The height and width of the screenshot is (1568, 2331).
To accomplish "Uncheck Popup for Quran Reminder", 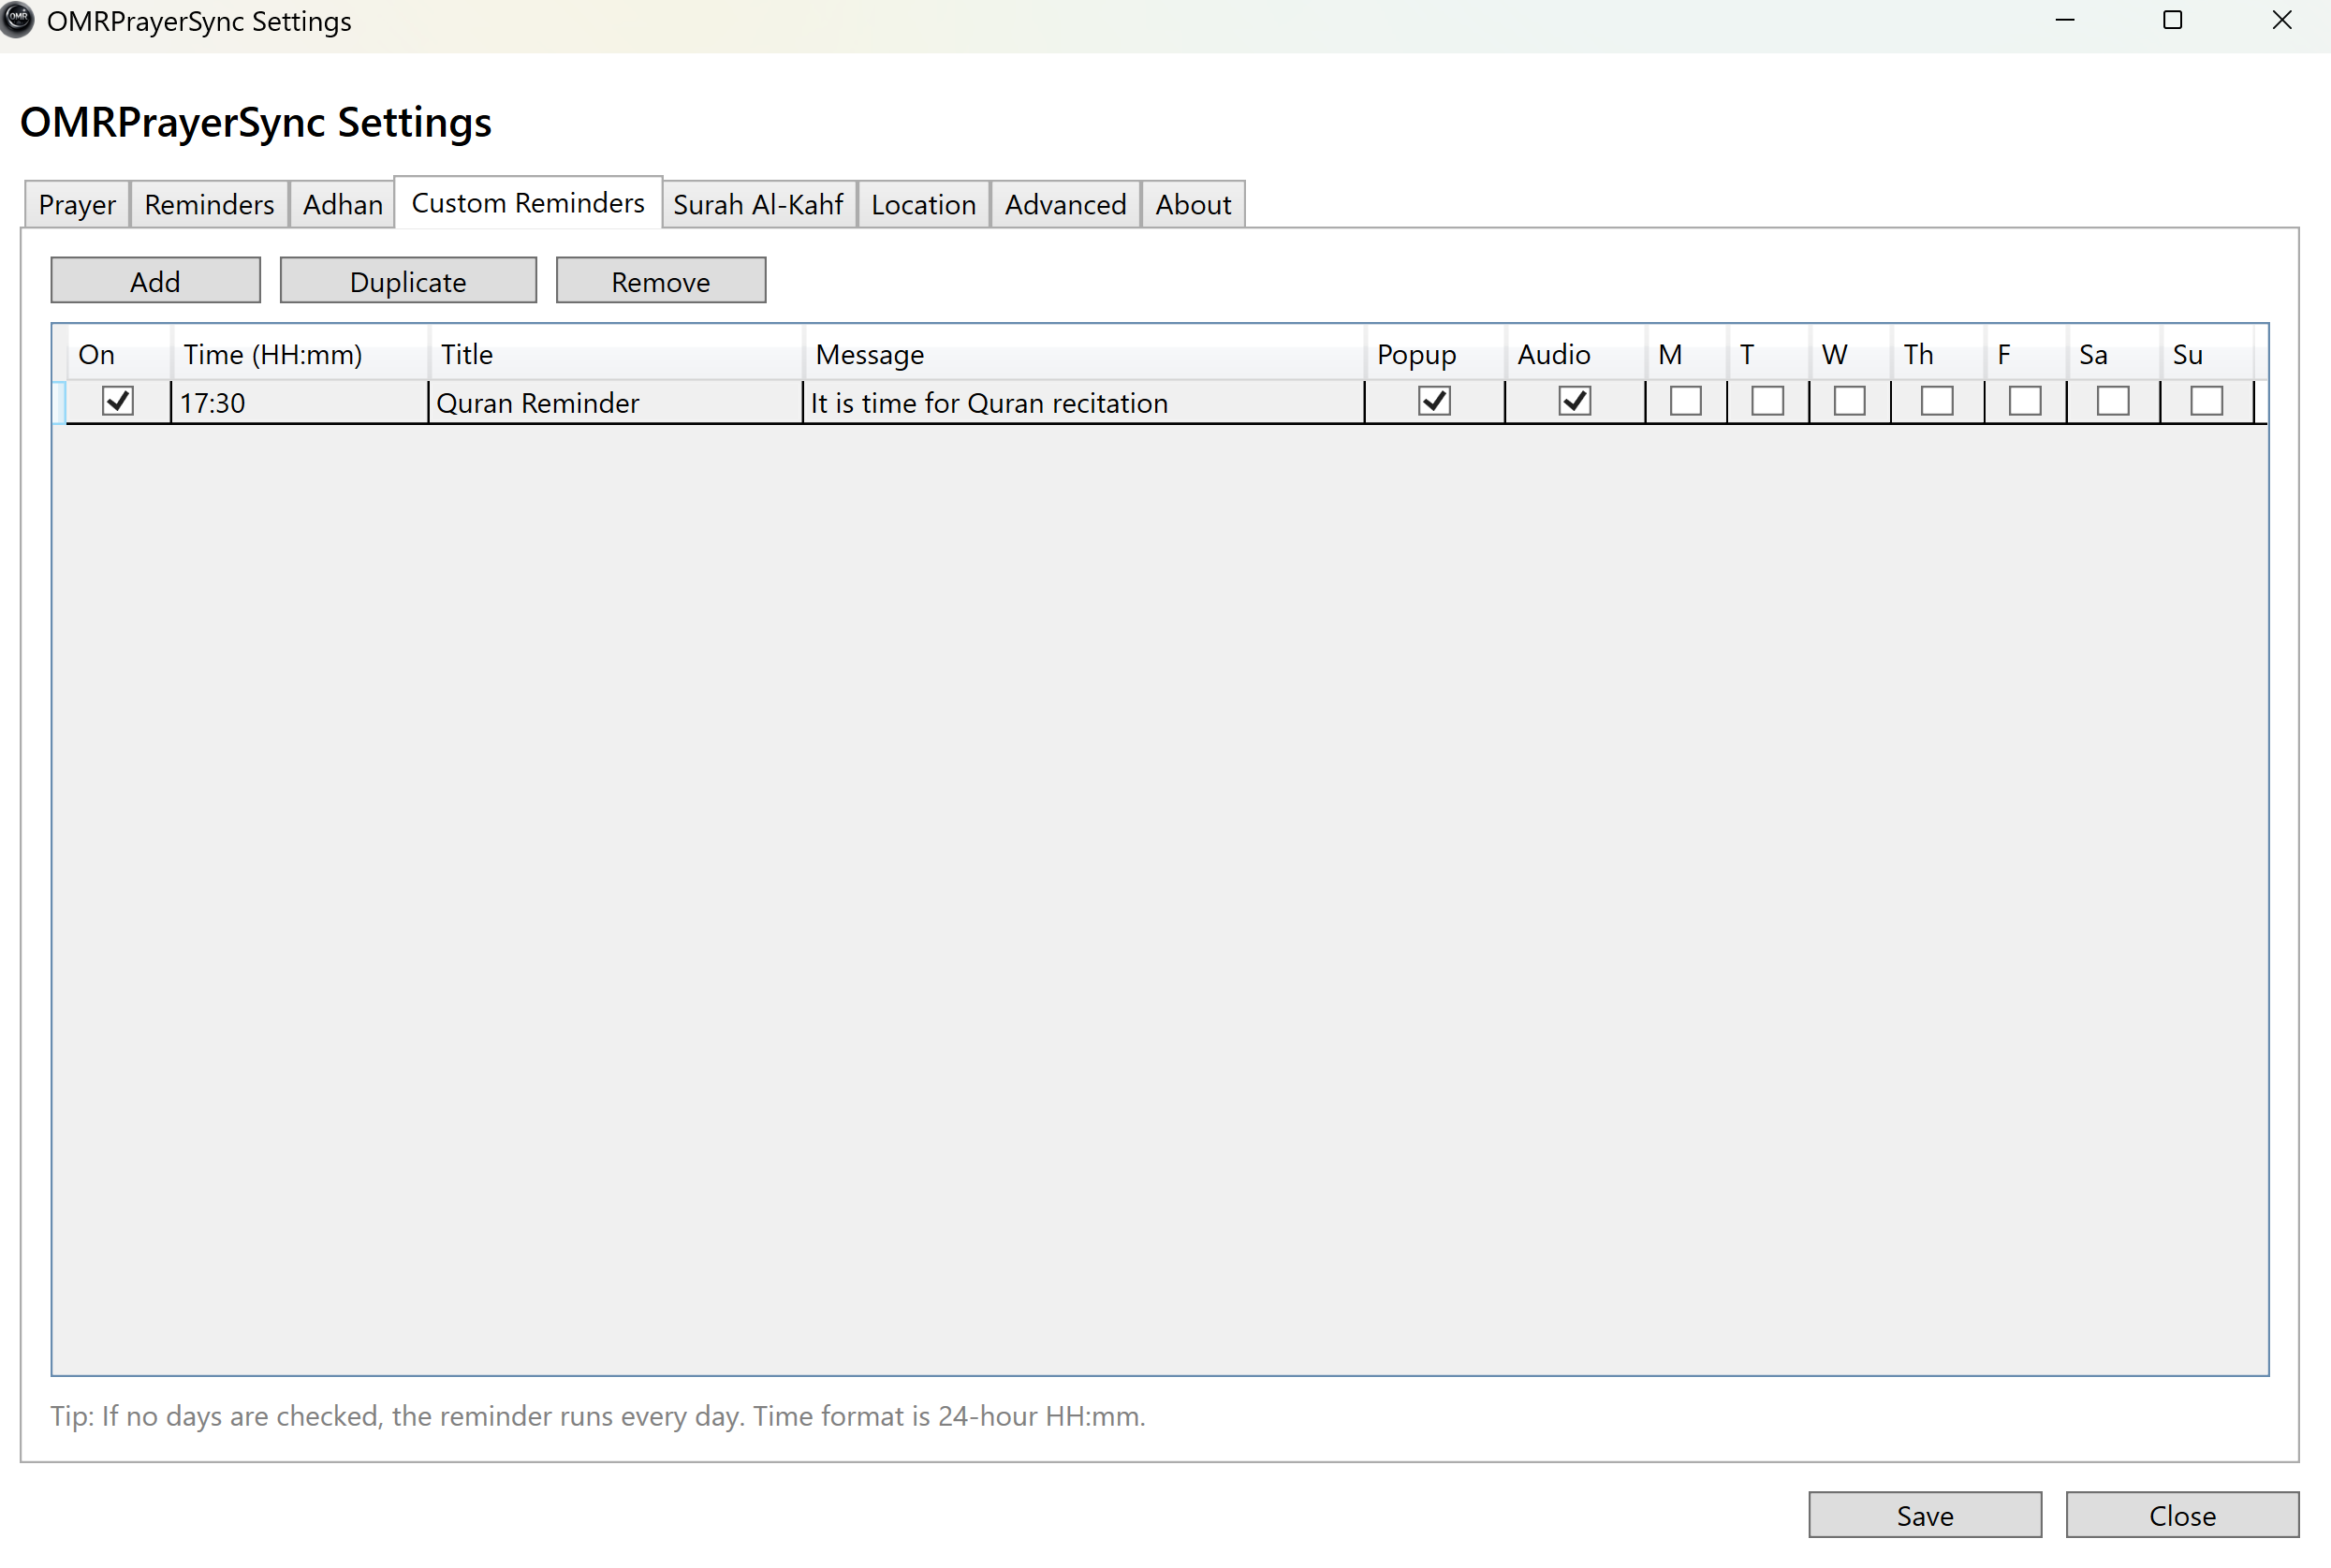I will tap(1434, 401).
